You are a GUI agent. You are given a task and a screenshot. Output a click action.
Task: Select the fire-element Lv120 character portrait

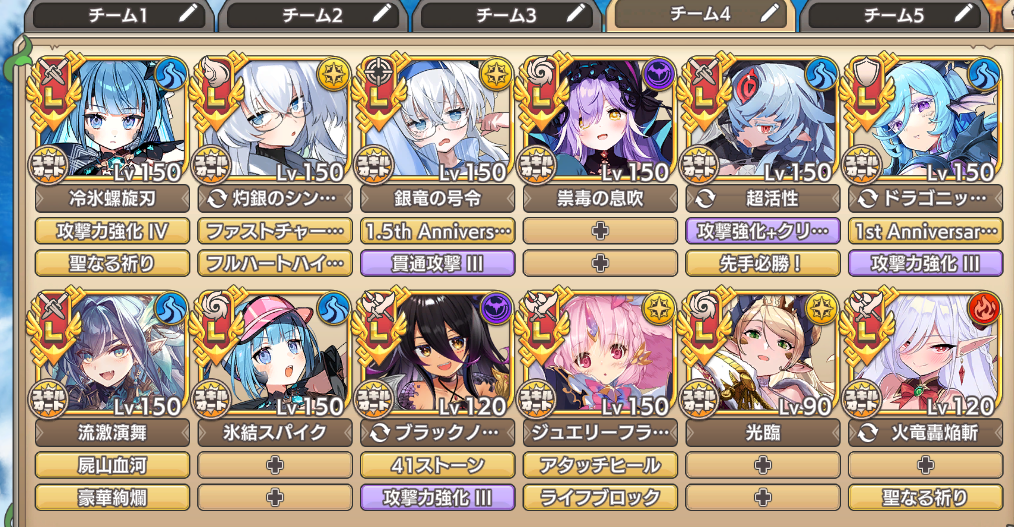(925, 352)
